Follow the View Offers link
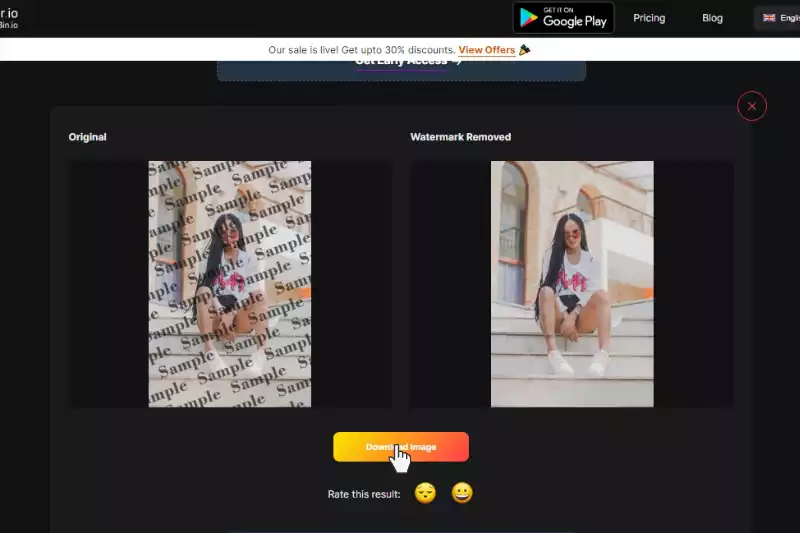The width and height of the screenshot is (800, 533). pyautogui.click(x=487, y=50)
